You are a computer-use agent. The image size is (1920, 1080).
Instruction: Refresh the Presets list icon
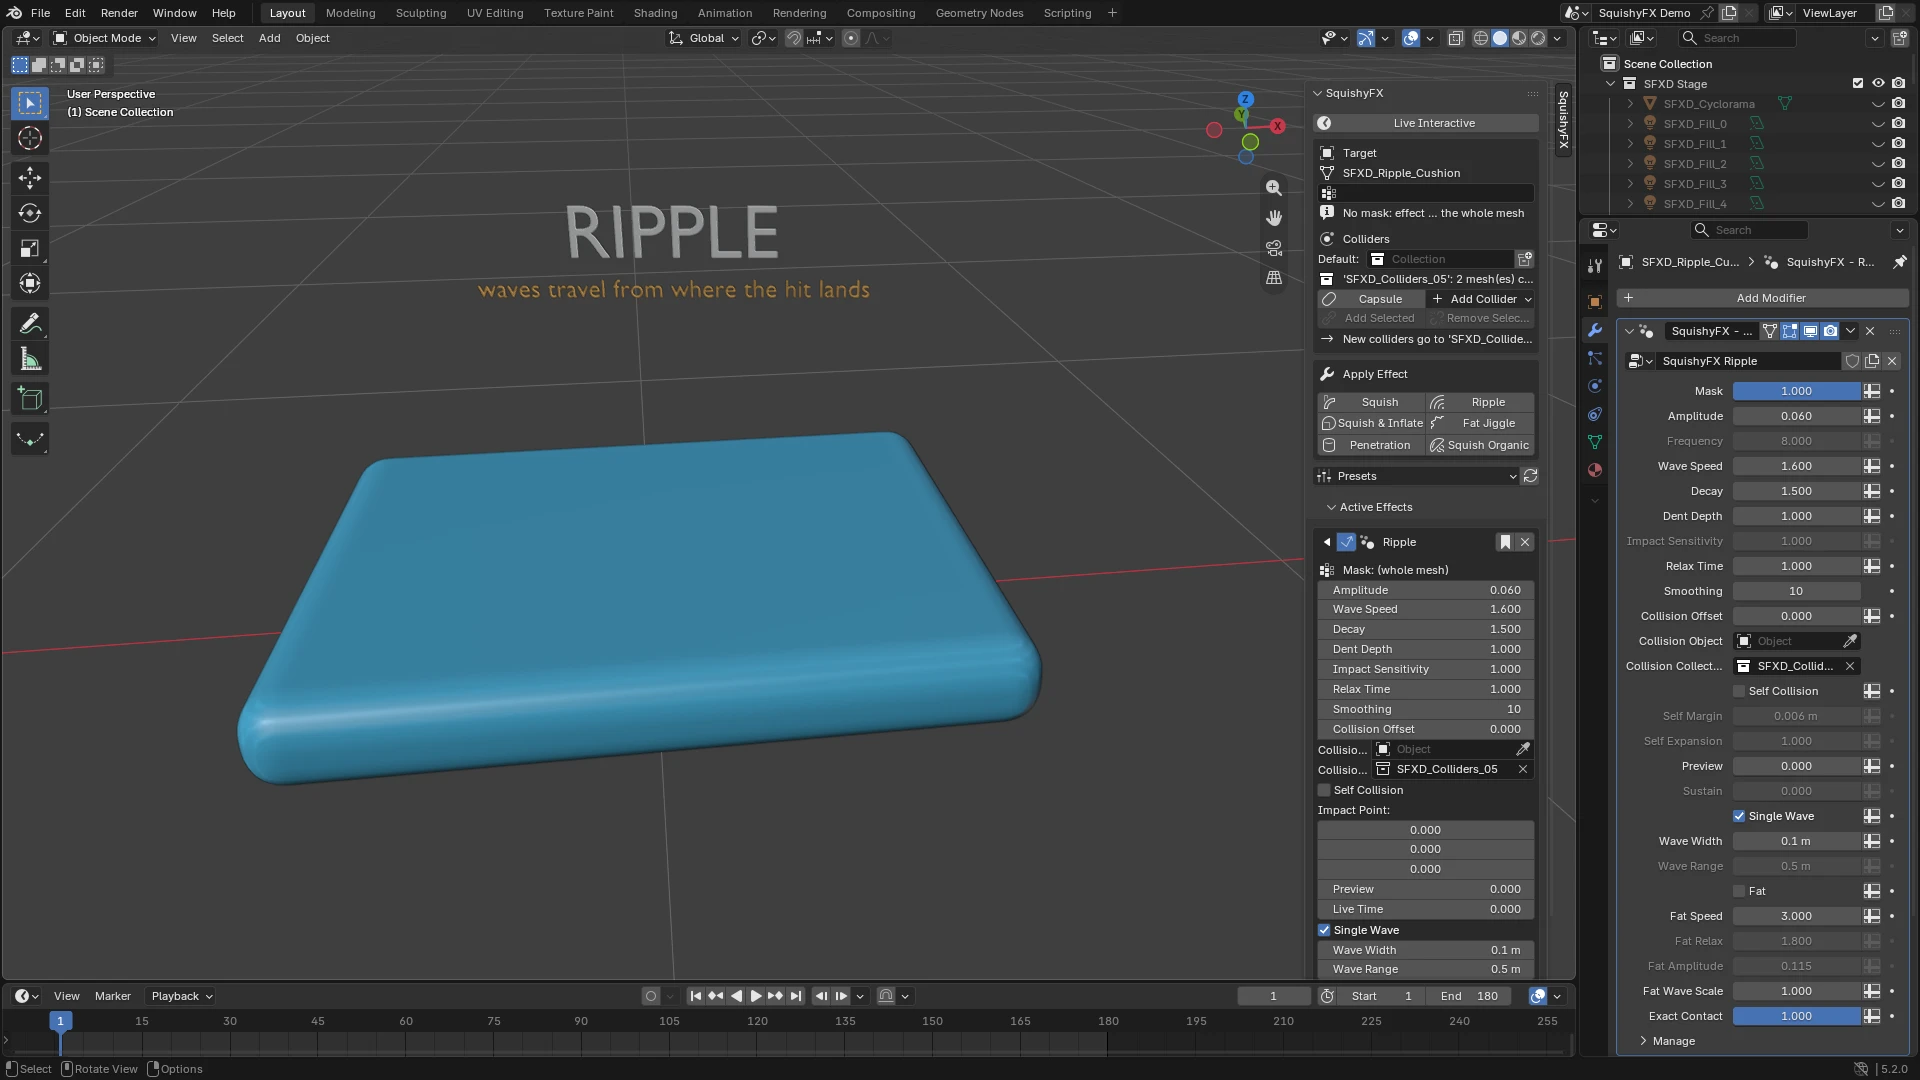coord(1530,476)
